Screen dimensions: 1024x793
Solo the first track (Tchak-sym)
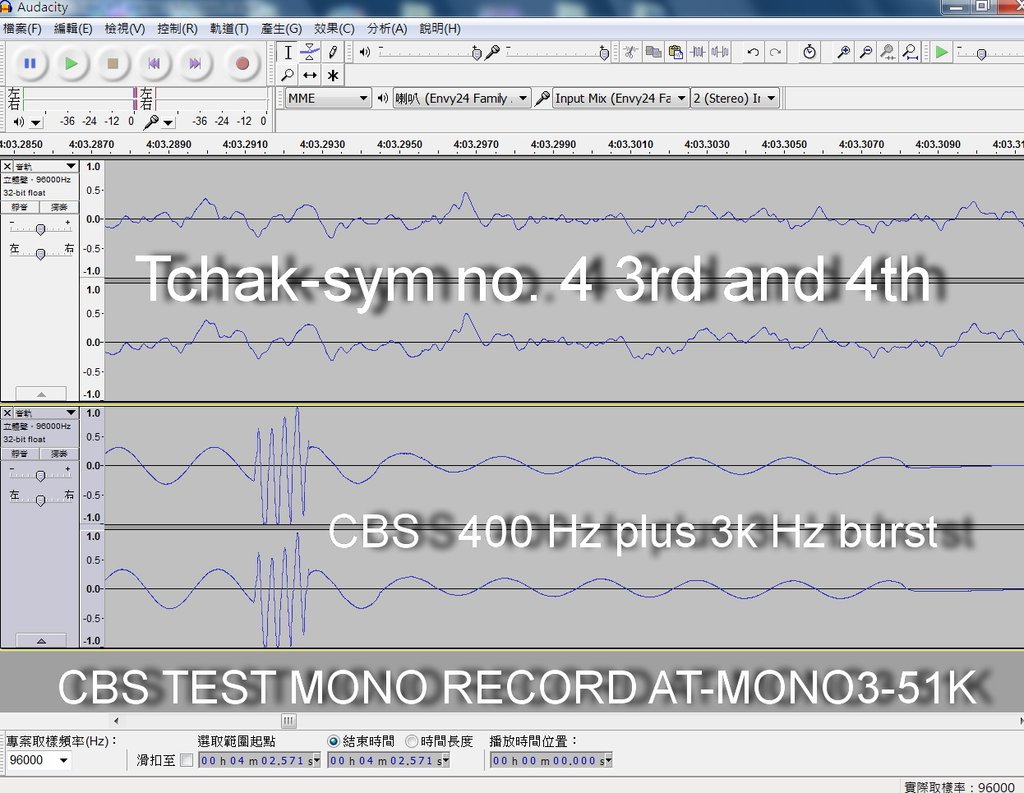tap(59, 207)
